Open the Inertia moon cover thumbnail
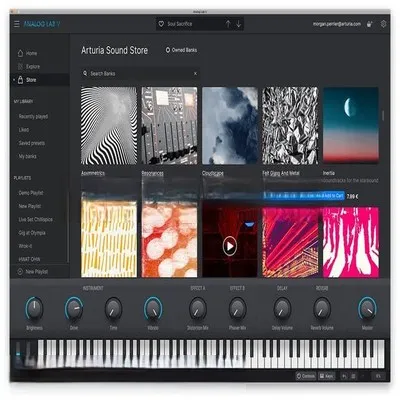This screenshot has height=400, width=400. tap(351, 126)
